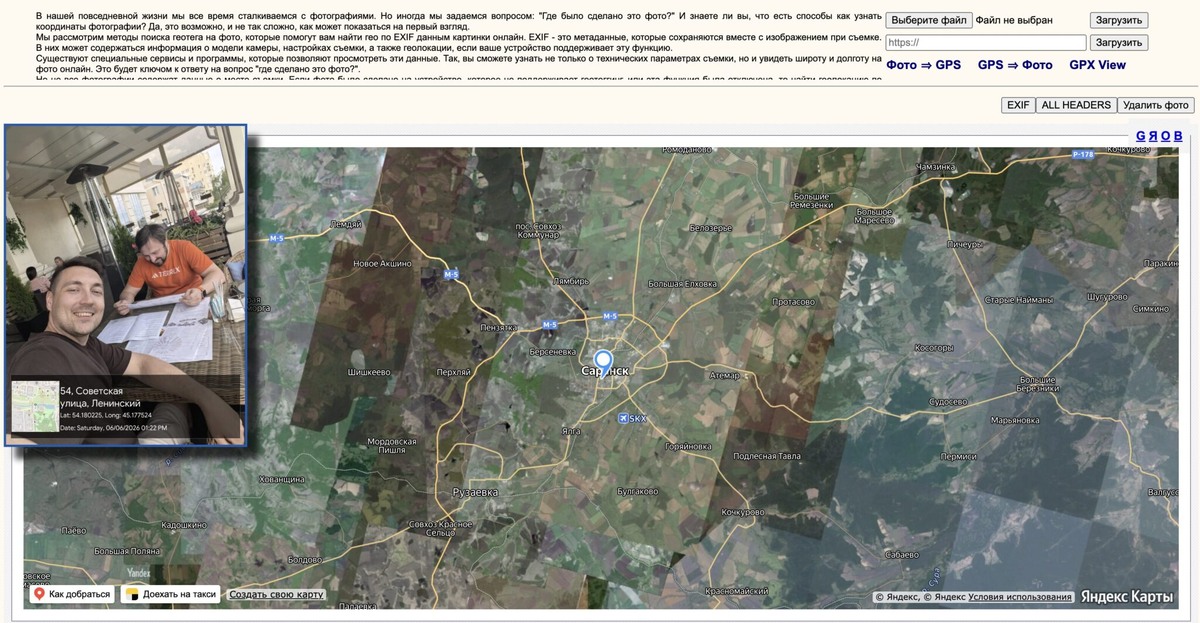The height and width of the screenshot is (623, 1200).
Task: Click the Выберите файл button
Action: [929, 20]
